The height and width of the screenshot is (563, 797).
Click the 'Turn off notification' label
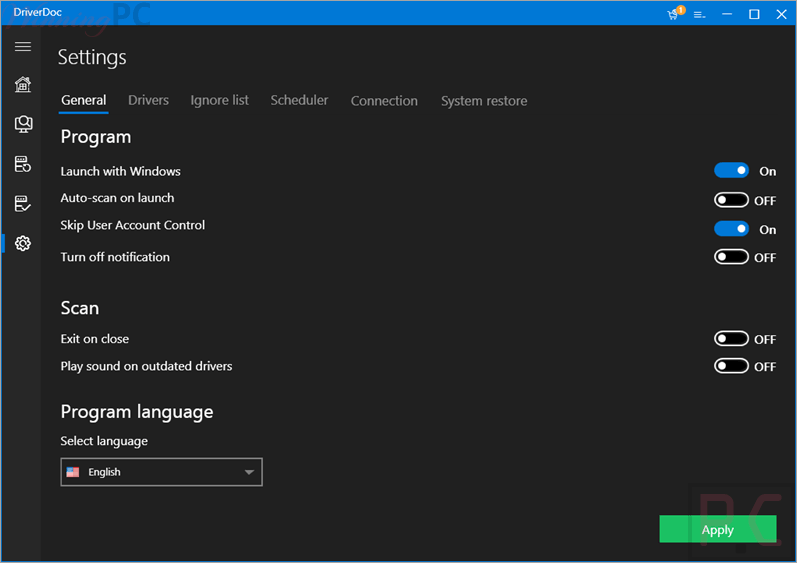point(115,257)
